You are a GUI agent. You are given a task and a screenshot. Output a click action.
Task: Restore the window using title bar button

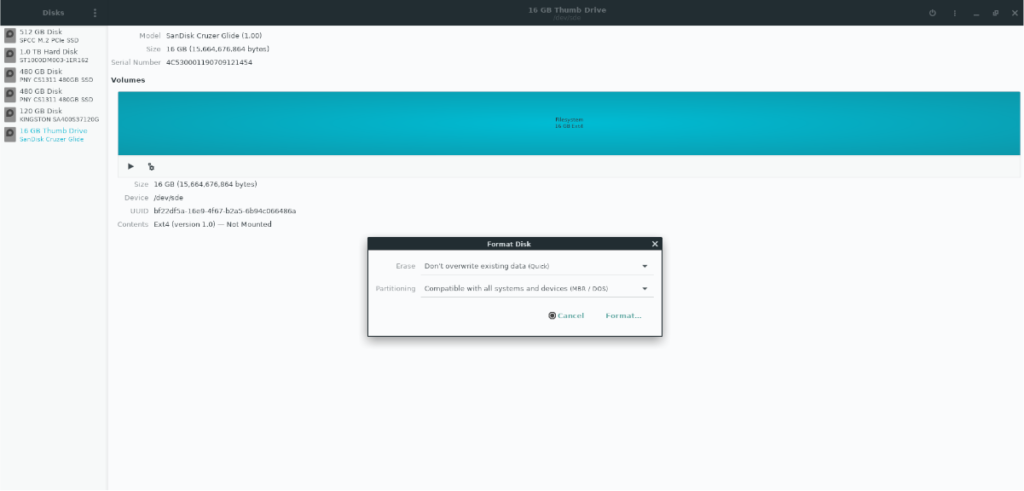(x=995, y=13)
